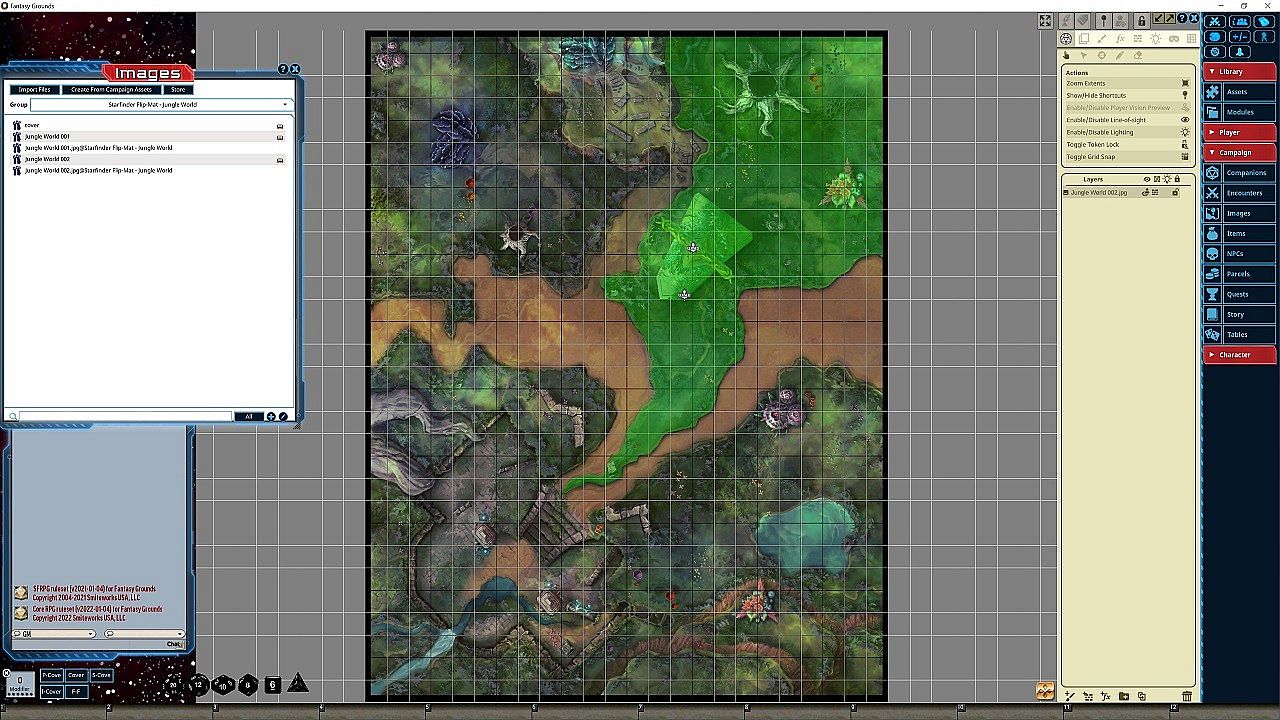Toggle Token Lock action
1280x720 pixels.
point(1128,144)
